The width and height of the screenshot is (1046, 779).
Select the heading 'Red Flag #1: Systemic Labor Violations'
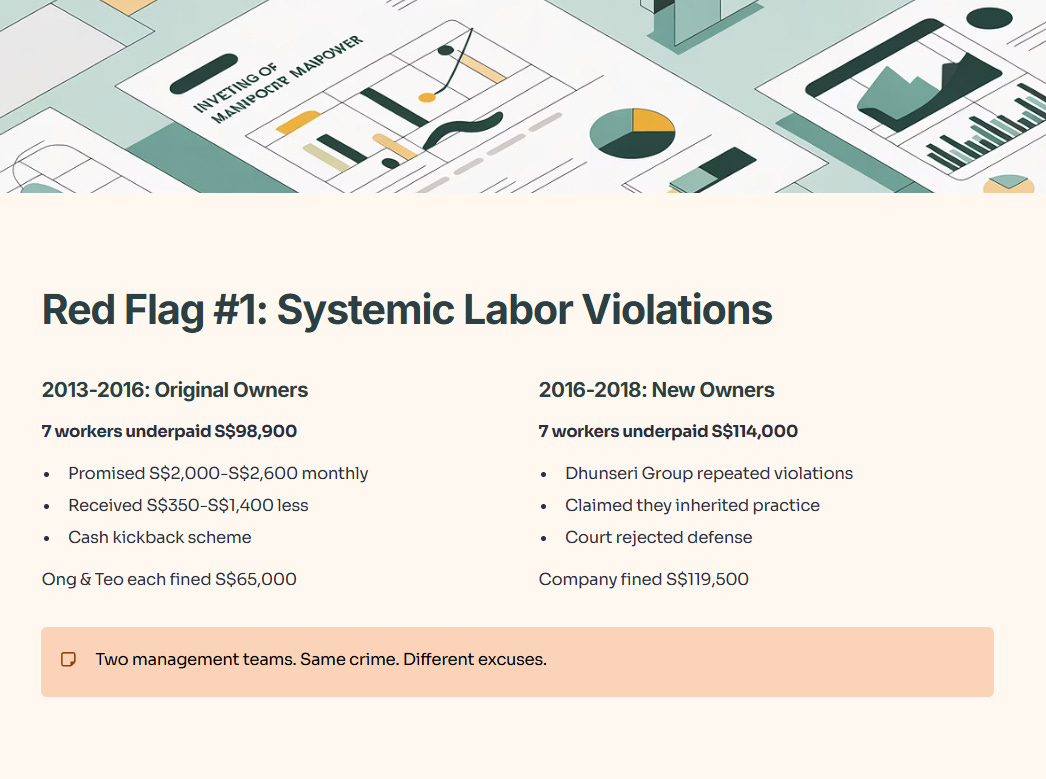pyautogui.click(x=407, y=309)
